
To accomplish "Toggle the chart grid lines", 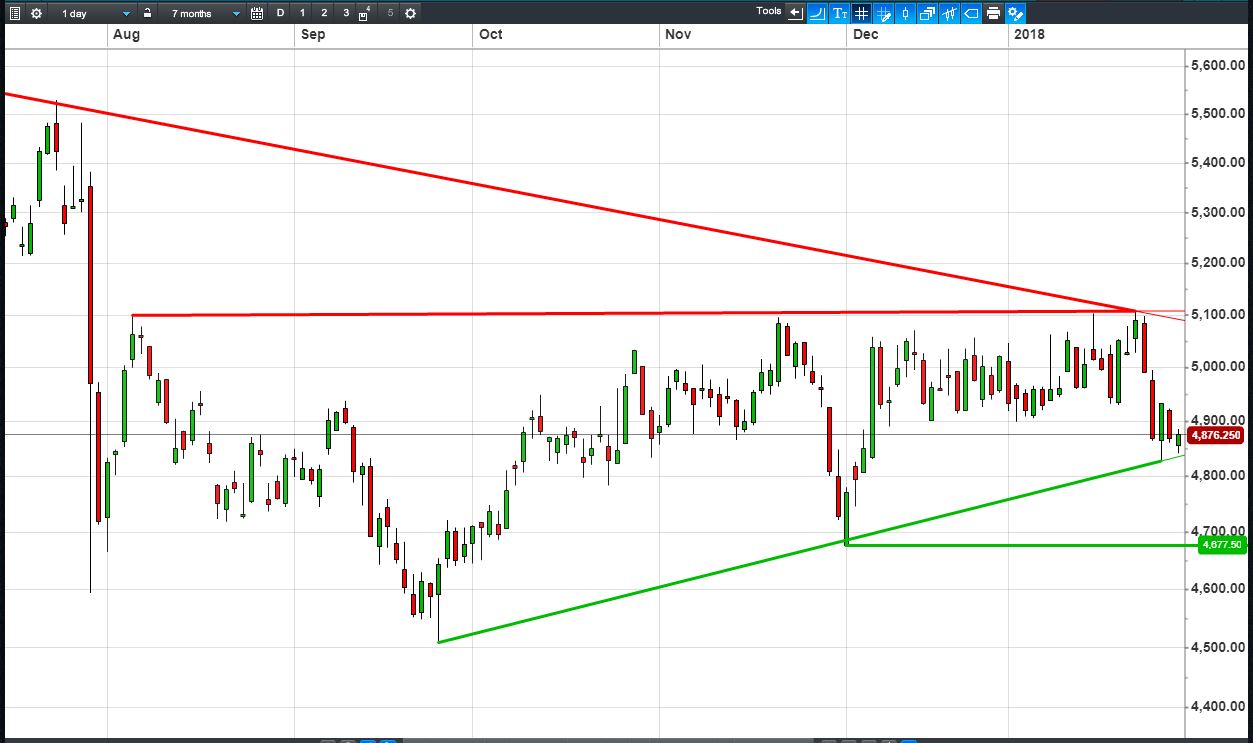I will point(862,13).
